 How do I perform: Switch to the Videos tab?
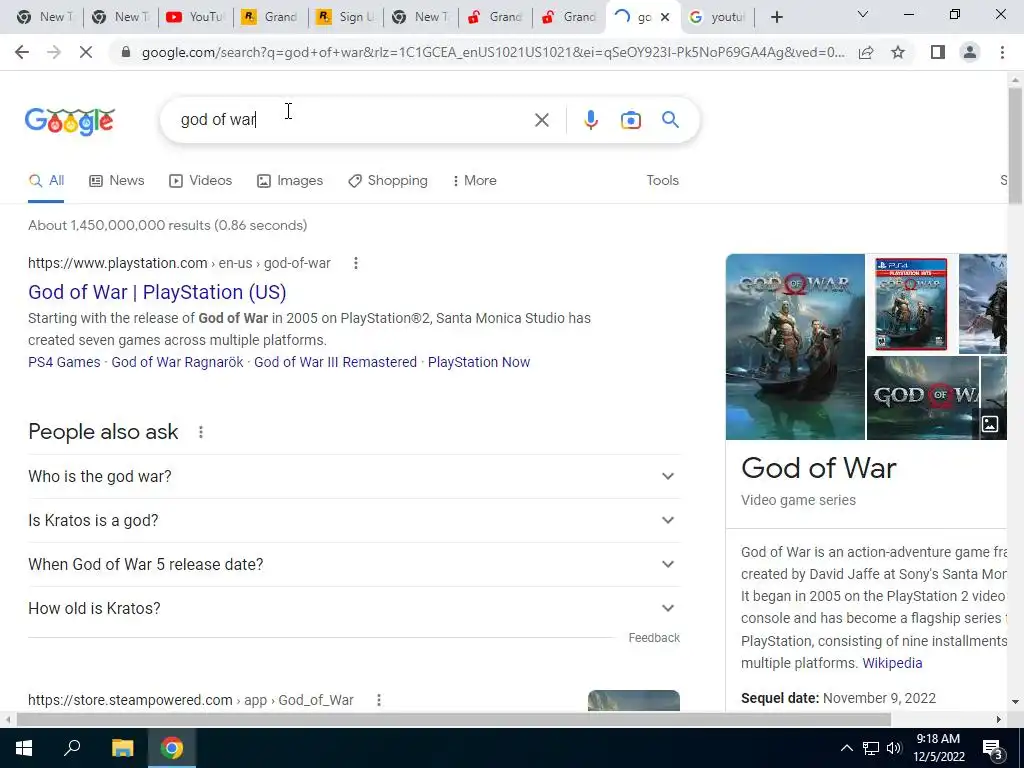pyautogui.click(x=200, y=180)
